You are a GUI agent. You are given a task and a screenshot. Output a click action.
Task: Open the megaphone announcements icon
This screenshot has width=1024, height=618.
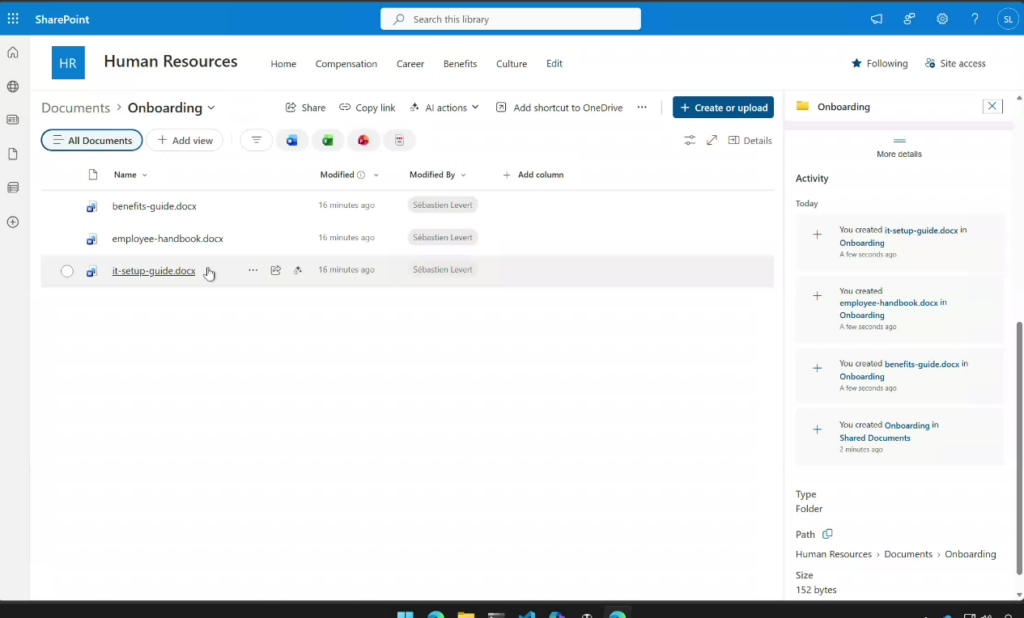tap(877, 19)
